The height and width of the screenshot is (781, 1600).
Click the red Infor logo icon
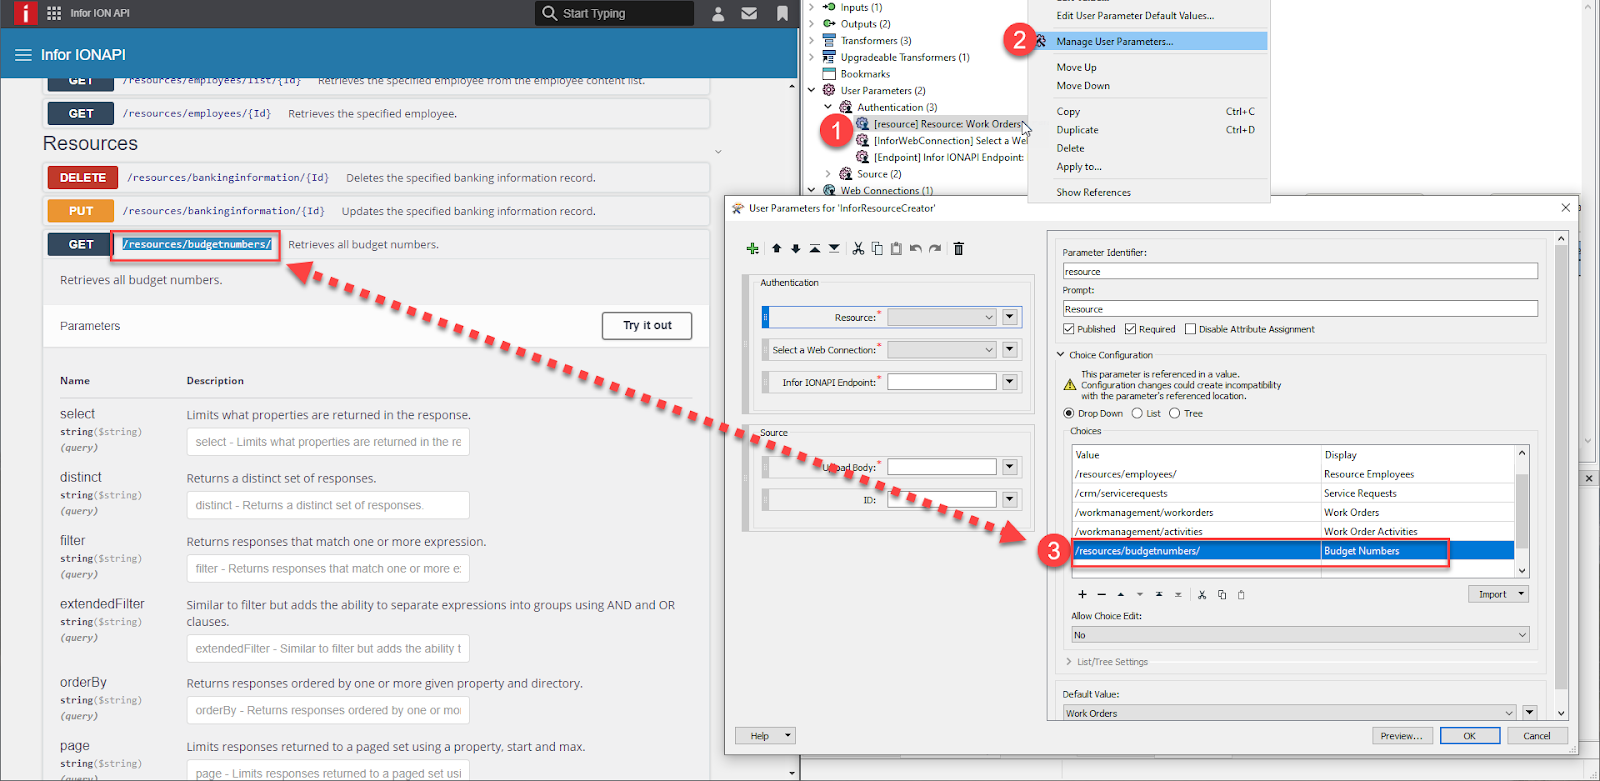click(25, 13)
